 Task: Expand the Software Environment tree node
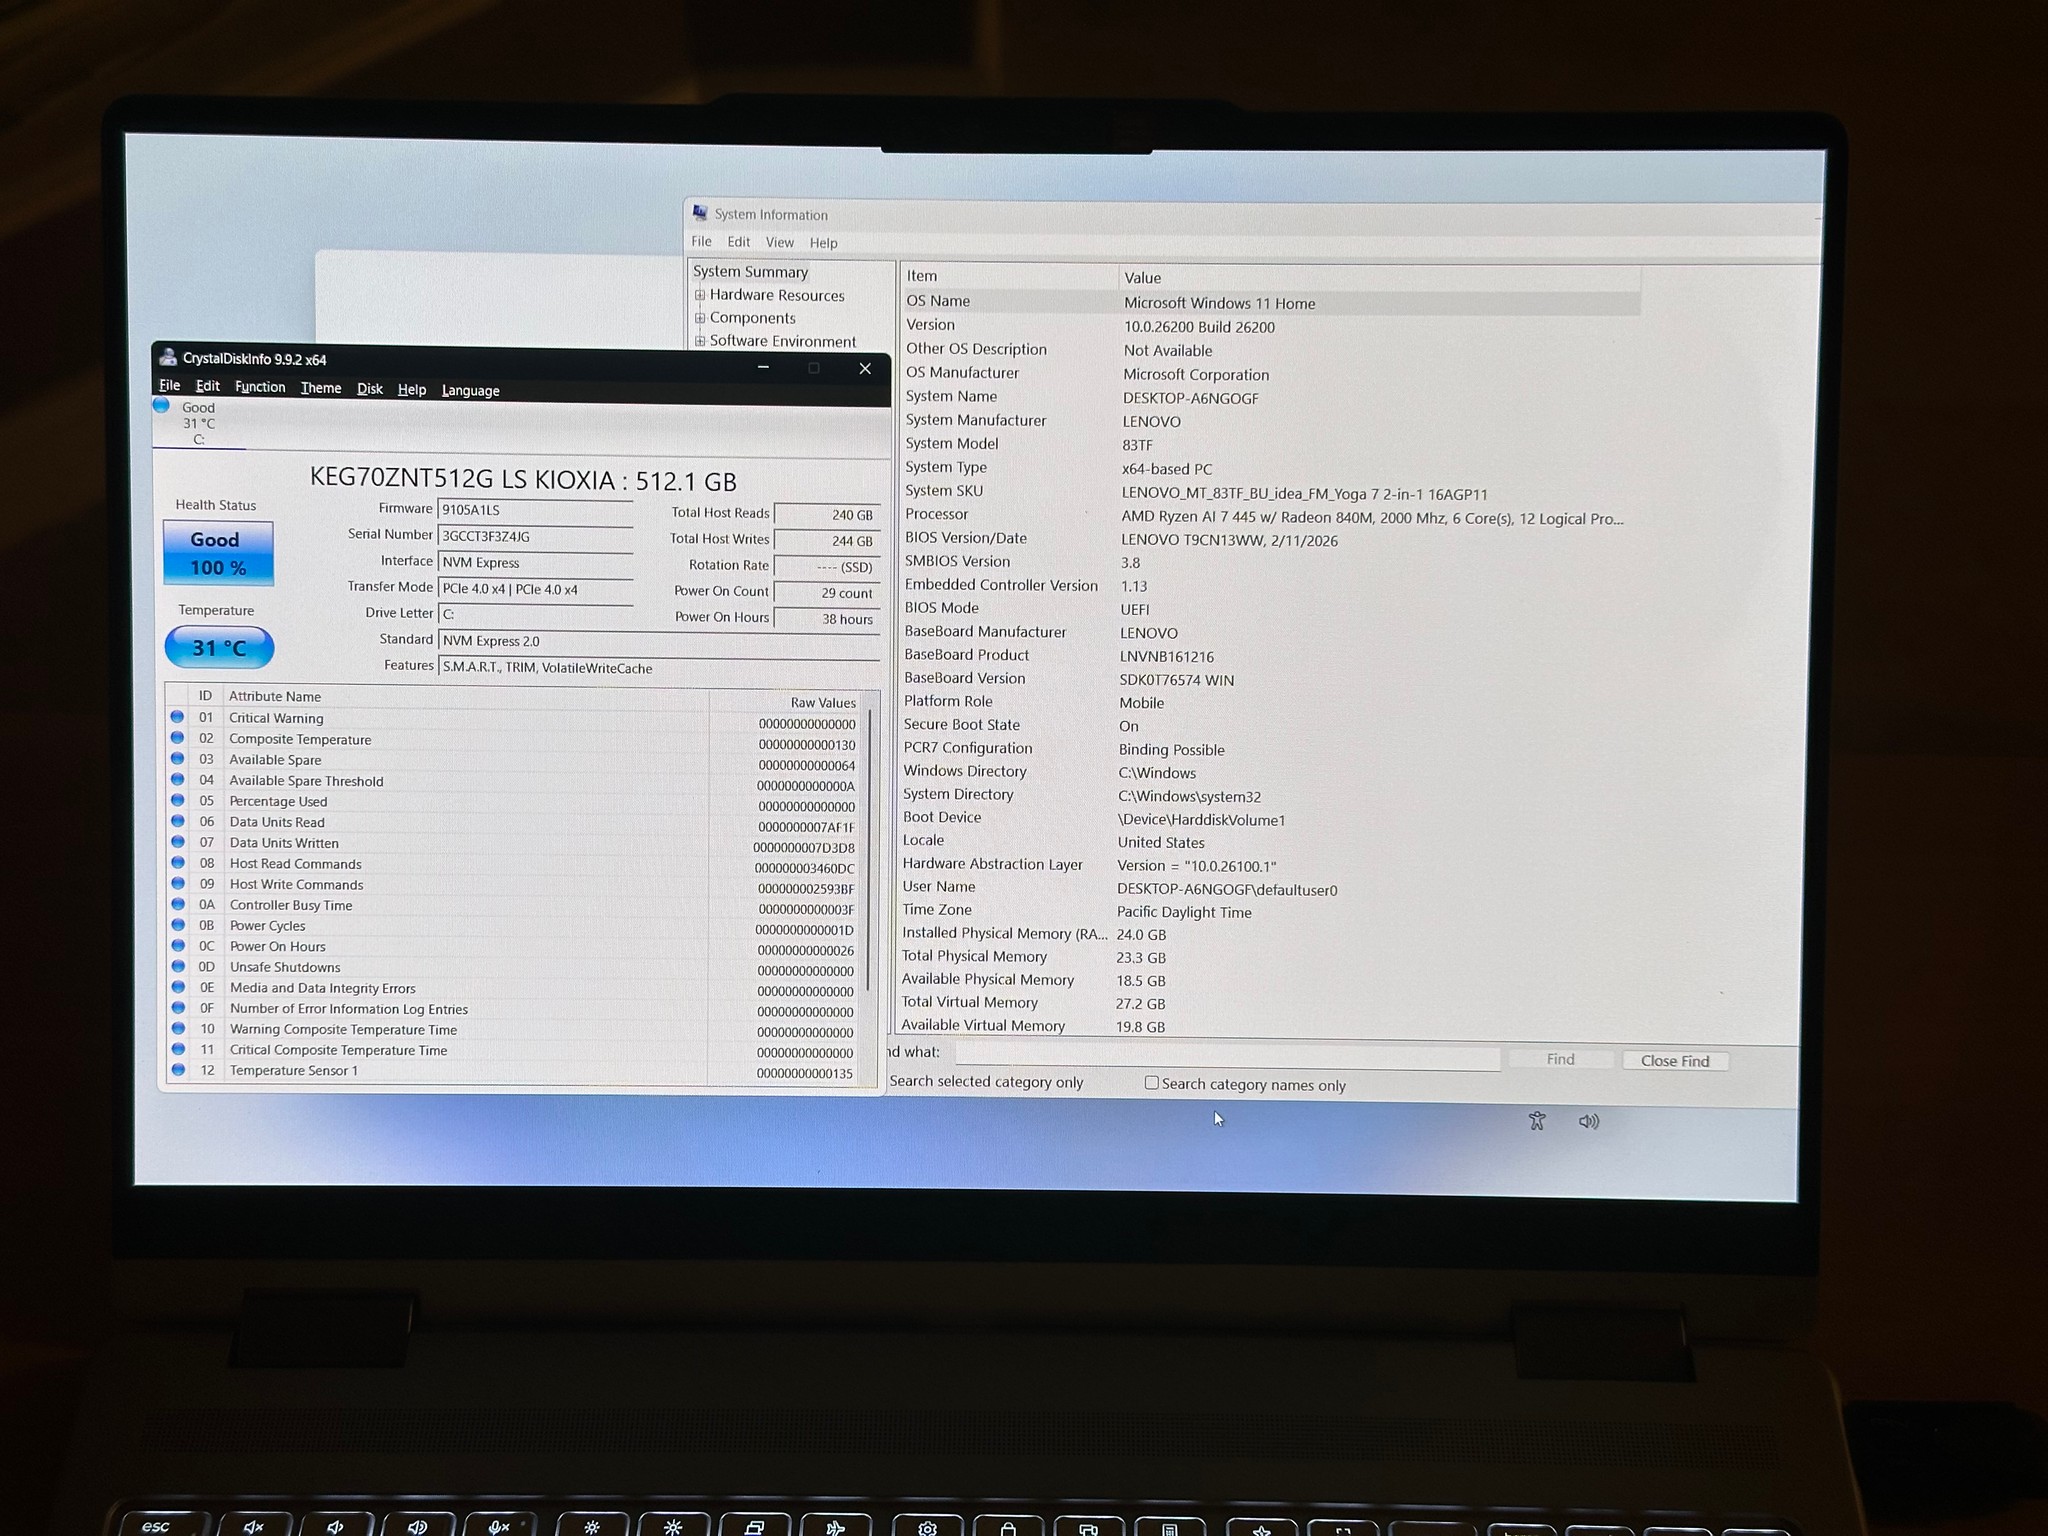700,341
